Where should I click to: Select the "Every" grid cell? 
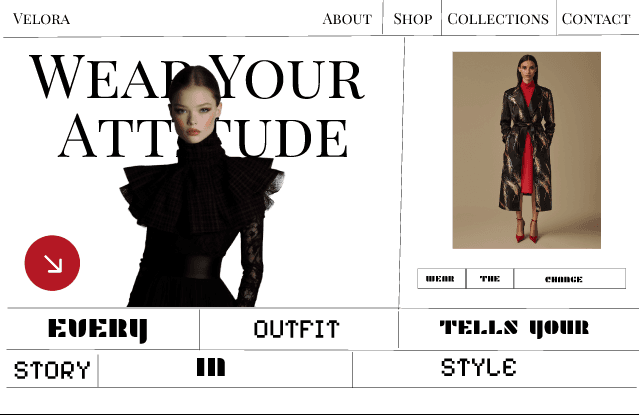103,329
